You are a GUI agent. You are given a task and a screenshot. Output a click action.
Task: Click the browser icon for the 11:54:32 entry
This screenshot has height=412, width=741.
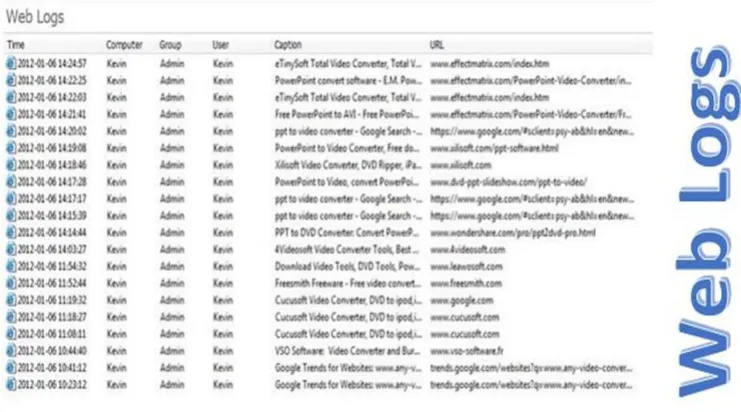pyautogui.click(x=11, y=266)
